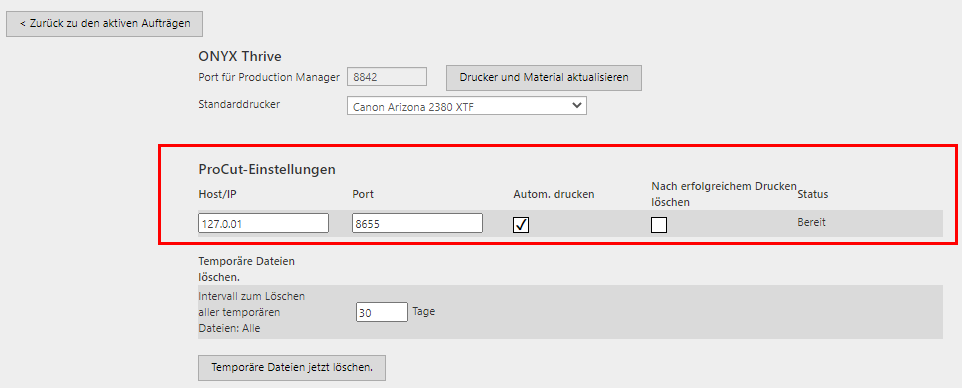The height and width of the screenshot is (388, 962).
Task: Click Temporäre Dateien jetzt löschen button
Action: click(x=292, y=368)
